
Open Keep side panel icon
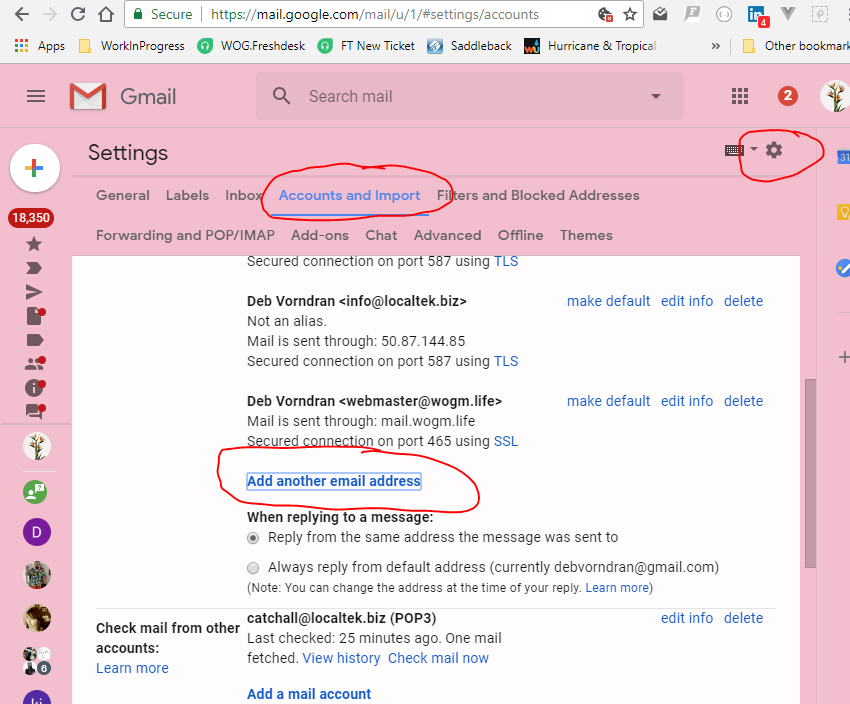click(x=843, y=211)
